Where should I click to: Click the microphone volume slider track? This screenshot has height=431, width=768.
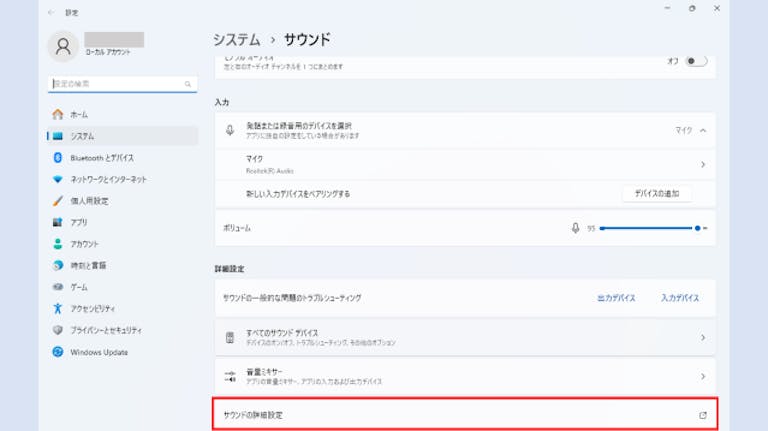(x=653, y=228)
